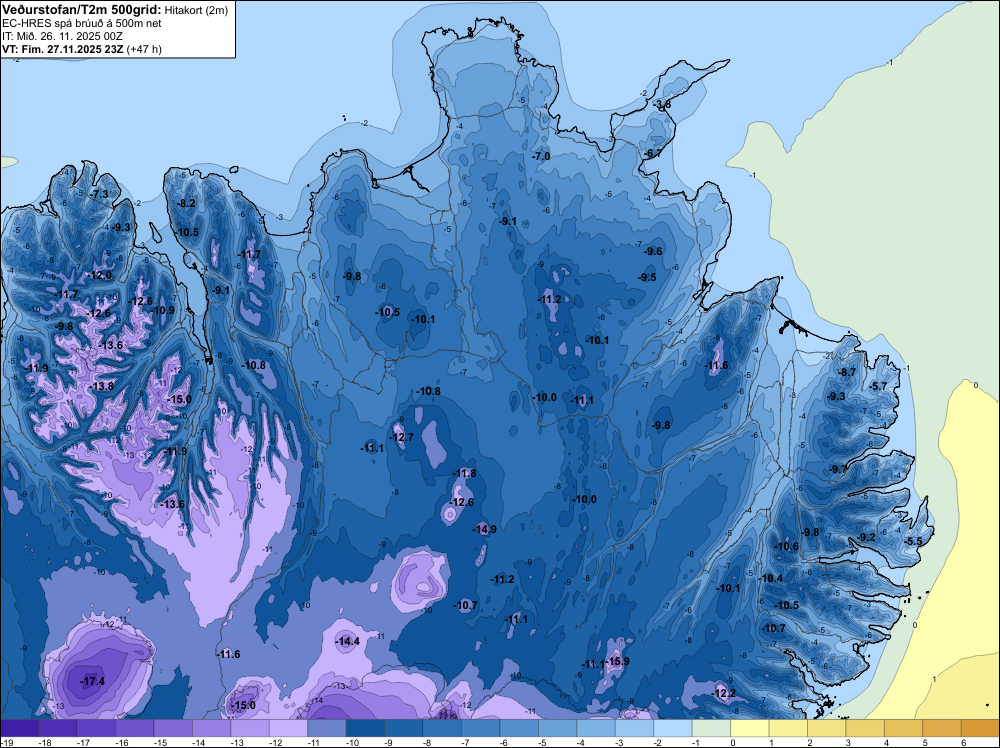
Task: Select the -12.0 temperature label
Action: coord(100,275)
